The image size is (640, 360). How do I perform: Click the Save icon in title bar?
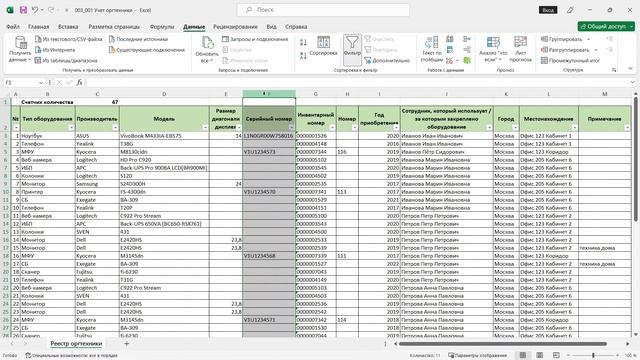tap(23, 10)
